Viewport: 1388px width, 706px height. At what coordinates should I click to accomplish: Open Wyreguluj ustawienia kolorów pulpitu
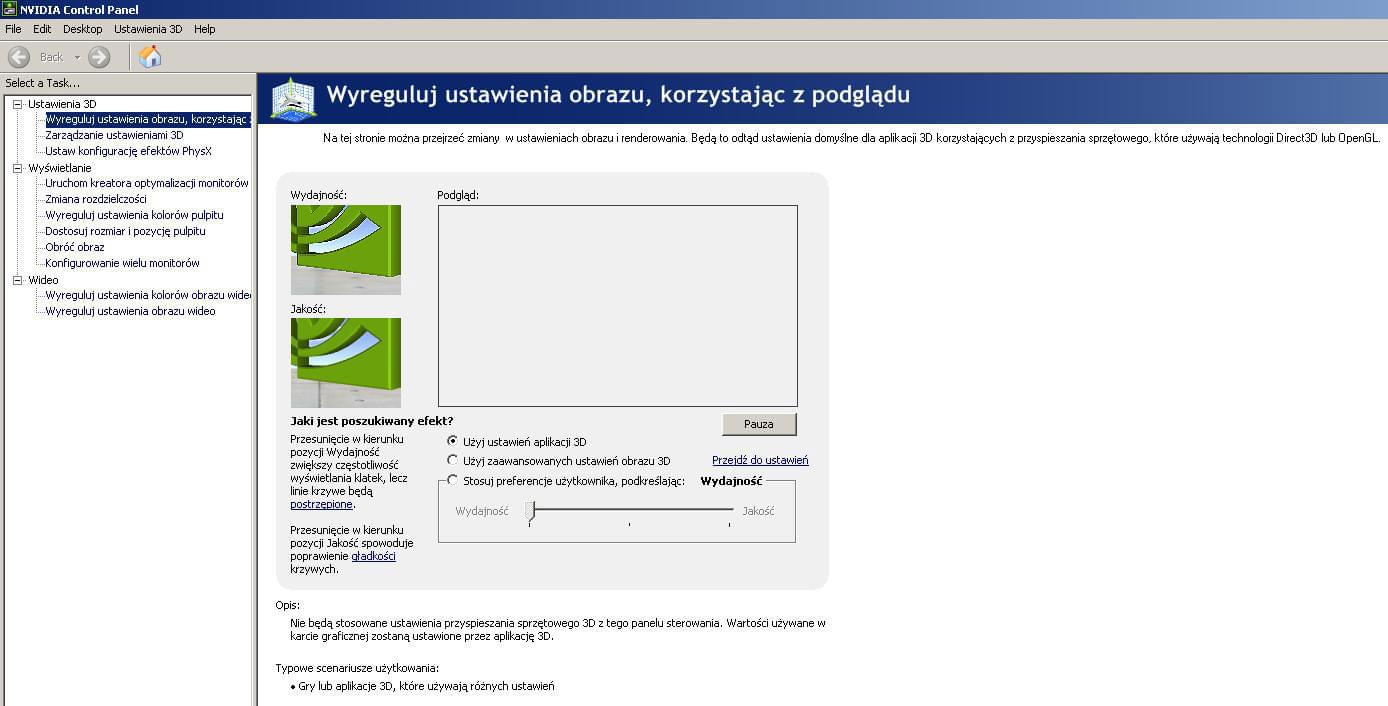(x=134, y=215)
